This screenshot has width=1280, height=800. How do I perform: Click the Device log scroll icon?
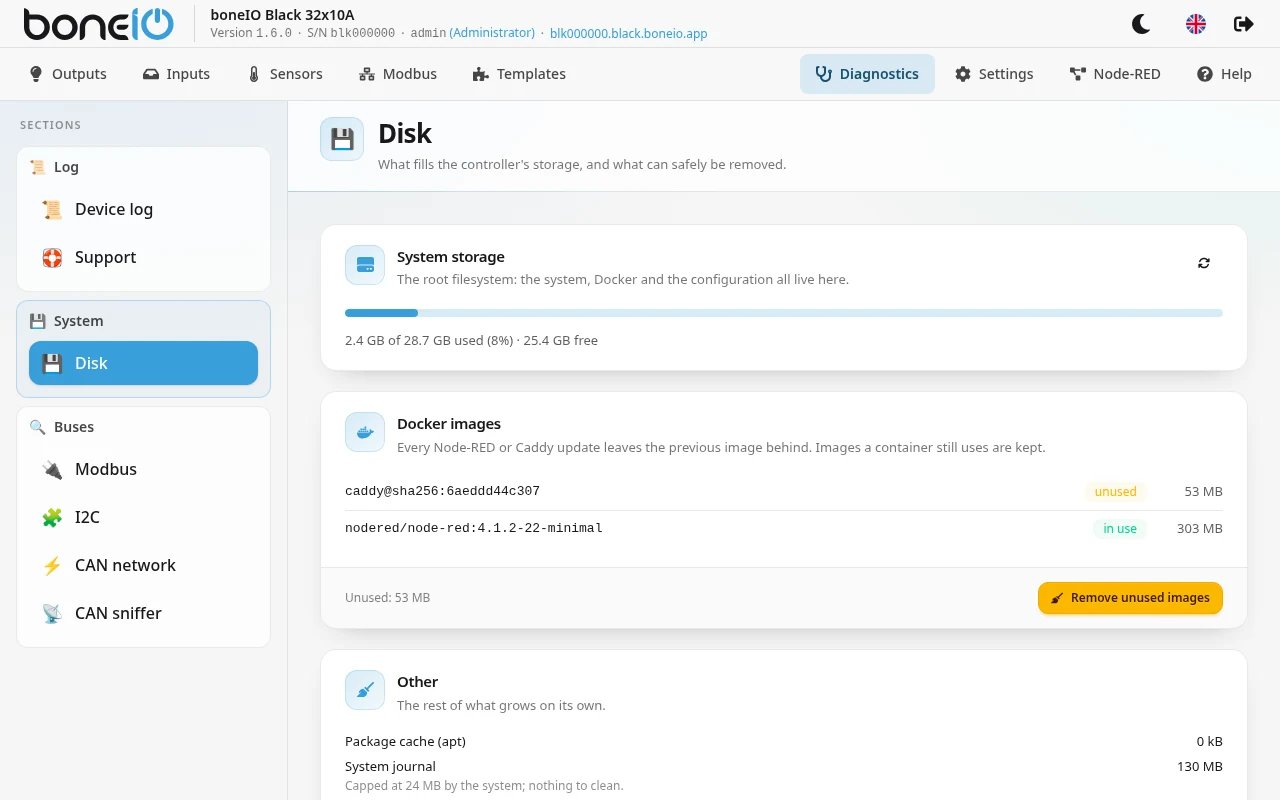click(x=52, y=210)
